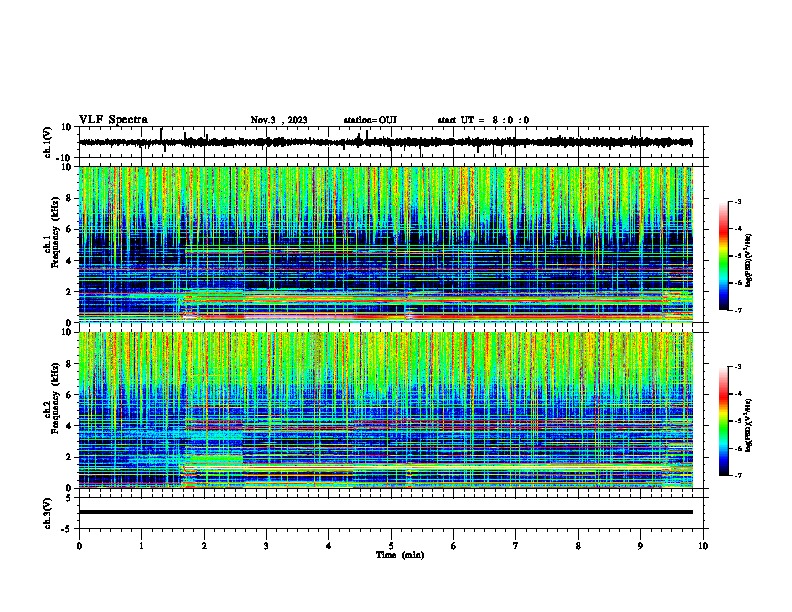Click the 'VLF Spectra' title text
The image size is (792, 612).
(113, 119)
